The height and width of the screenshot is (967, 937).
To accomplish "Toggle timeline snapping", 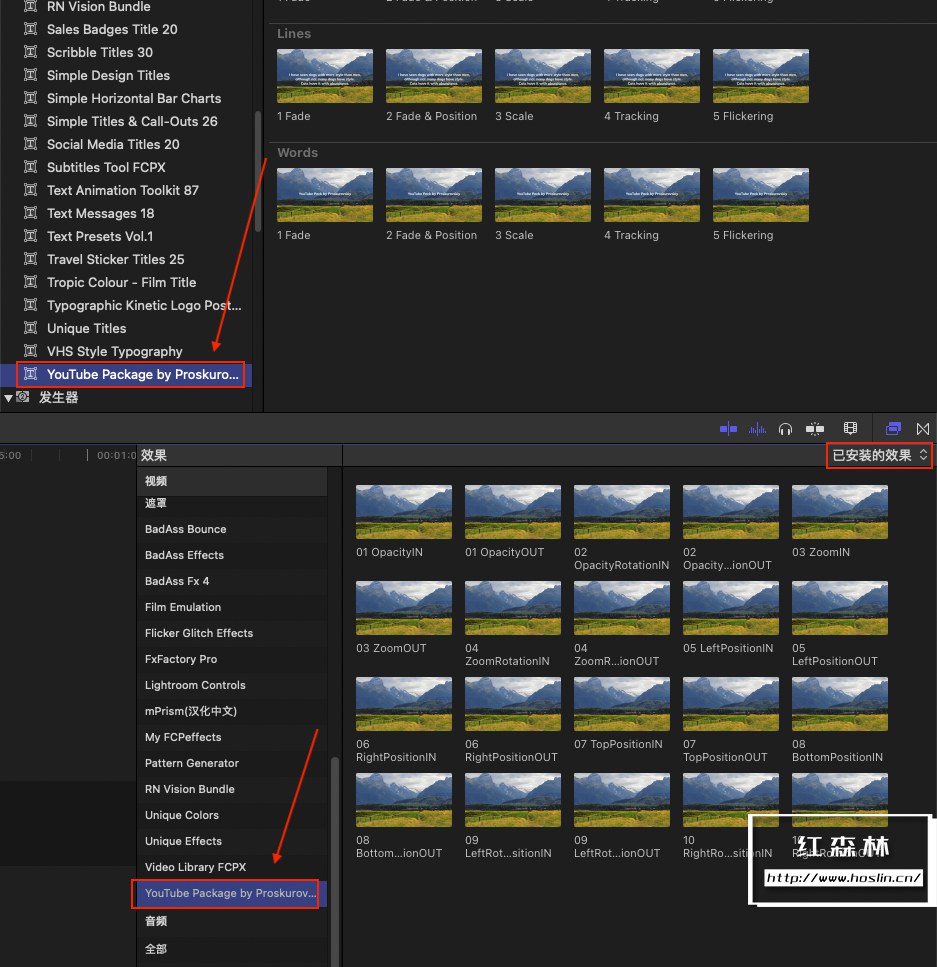I will (x=815, y=429).
